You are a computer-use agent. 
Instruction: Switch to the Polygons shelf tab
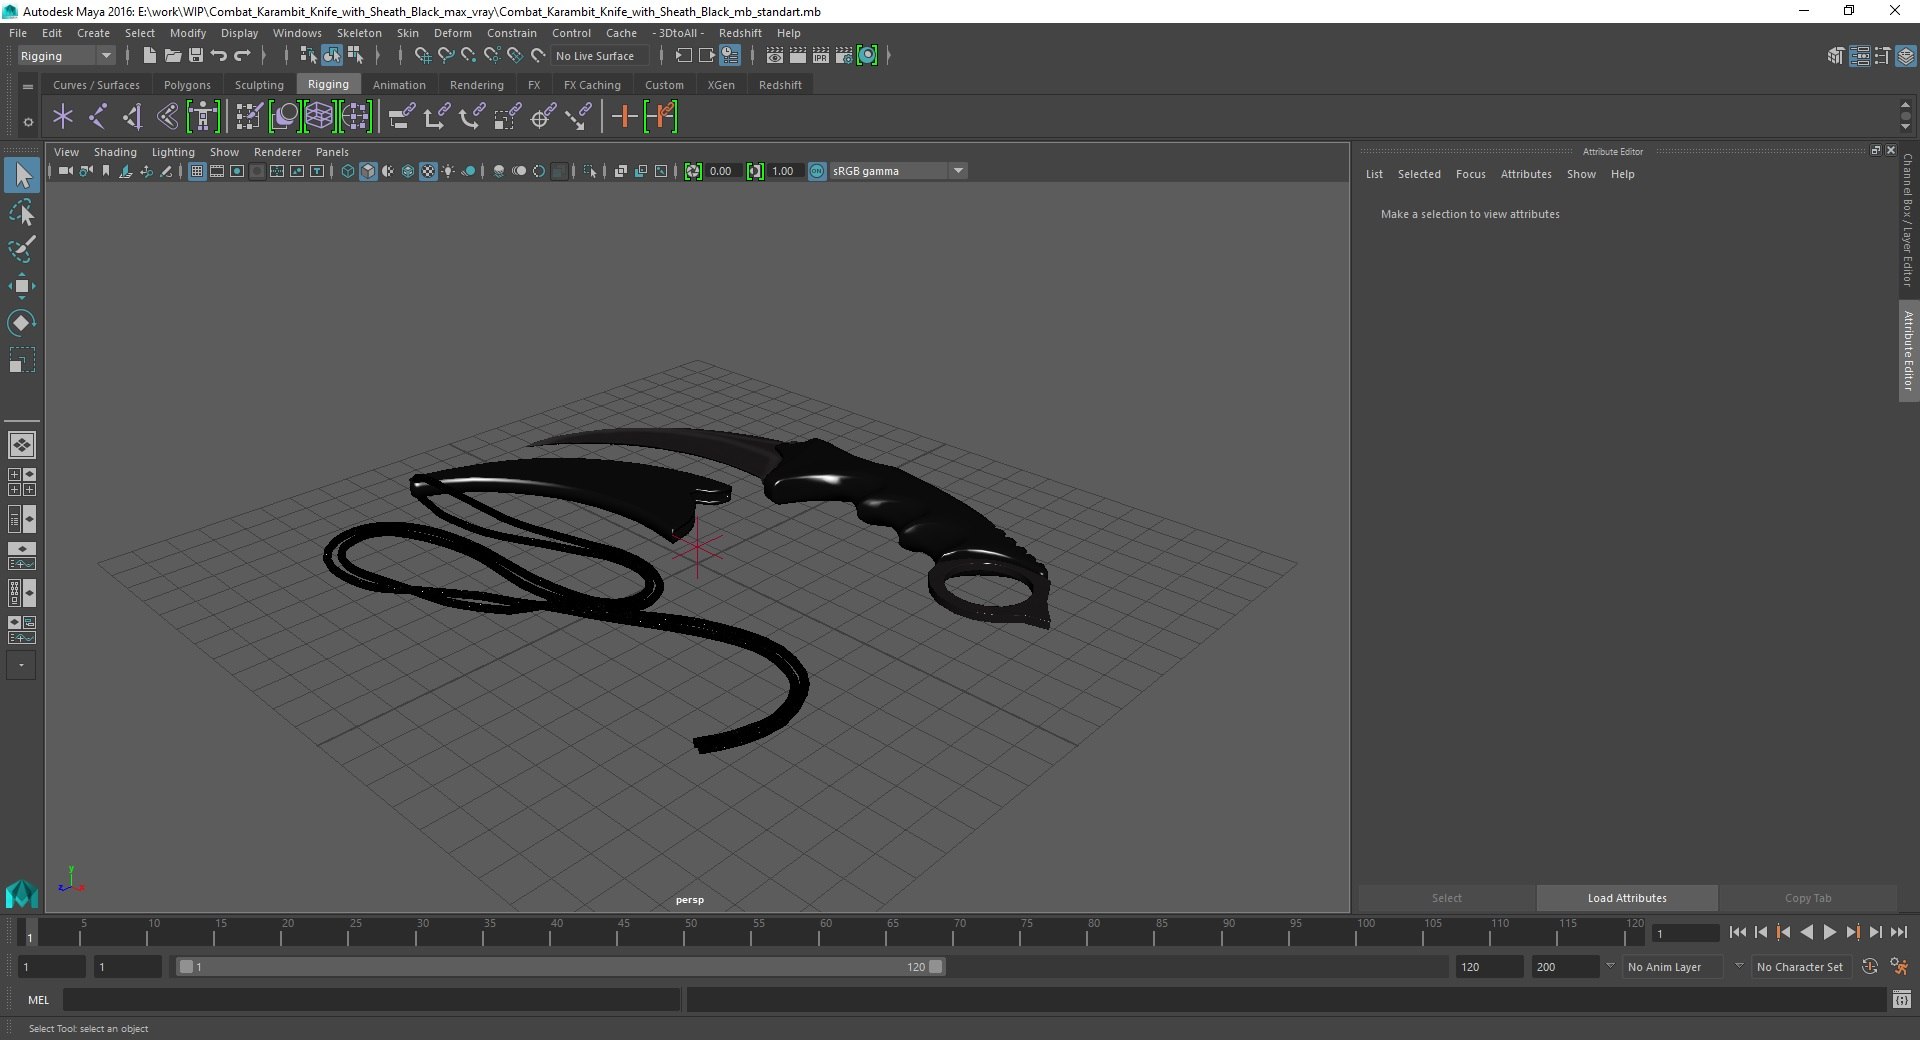(187, 85)
